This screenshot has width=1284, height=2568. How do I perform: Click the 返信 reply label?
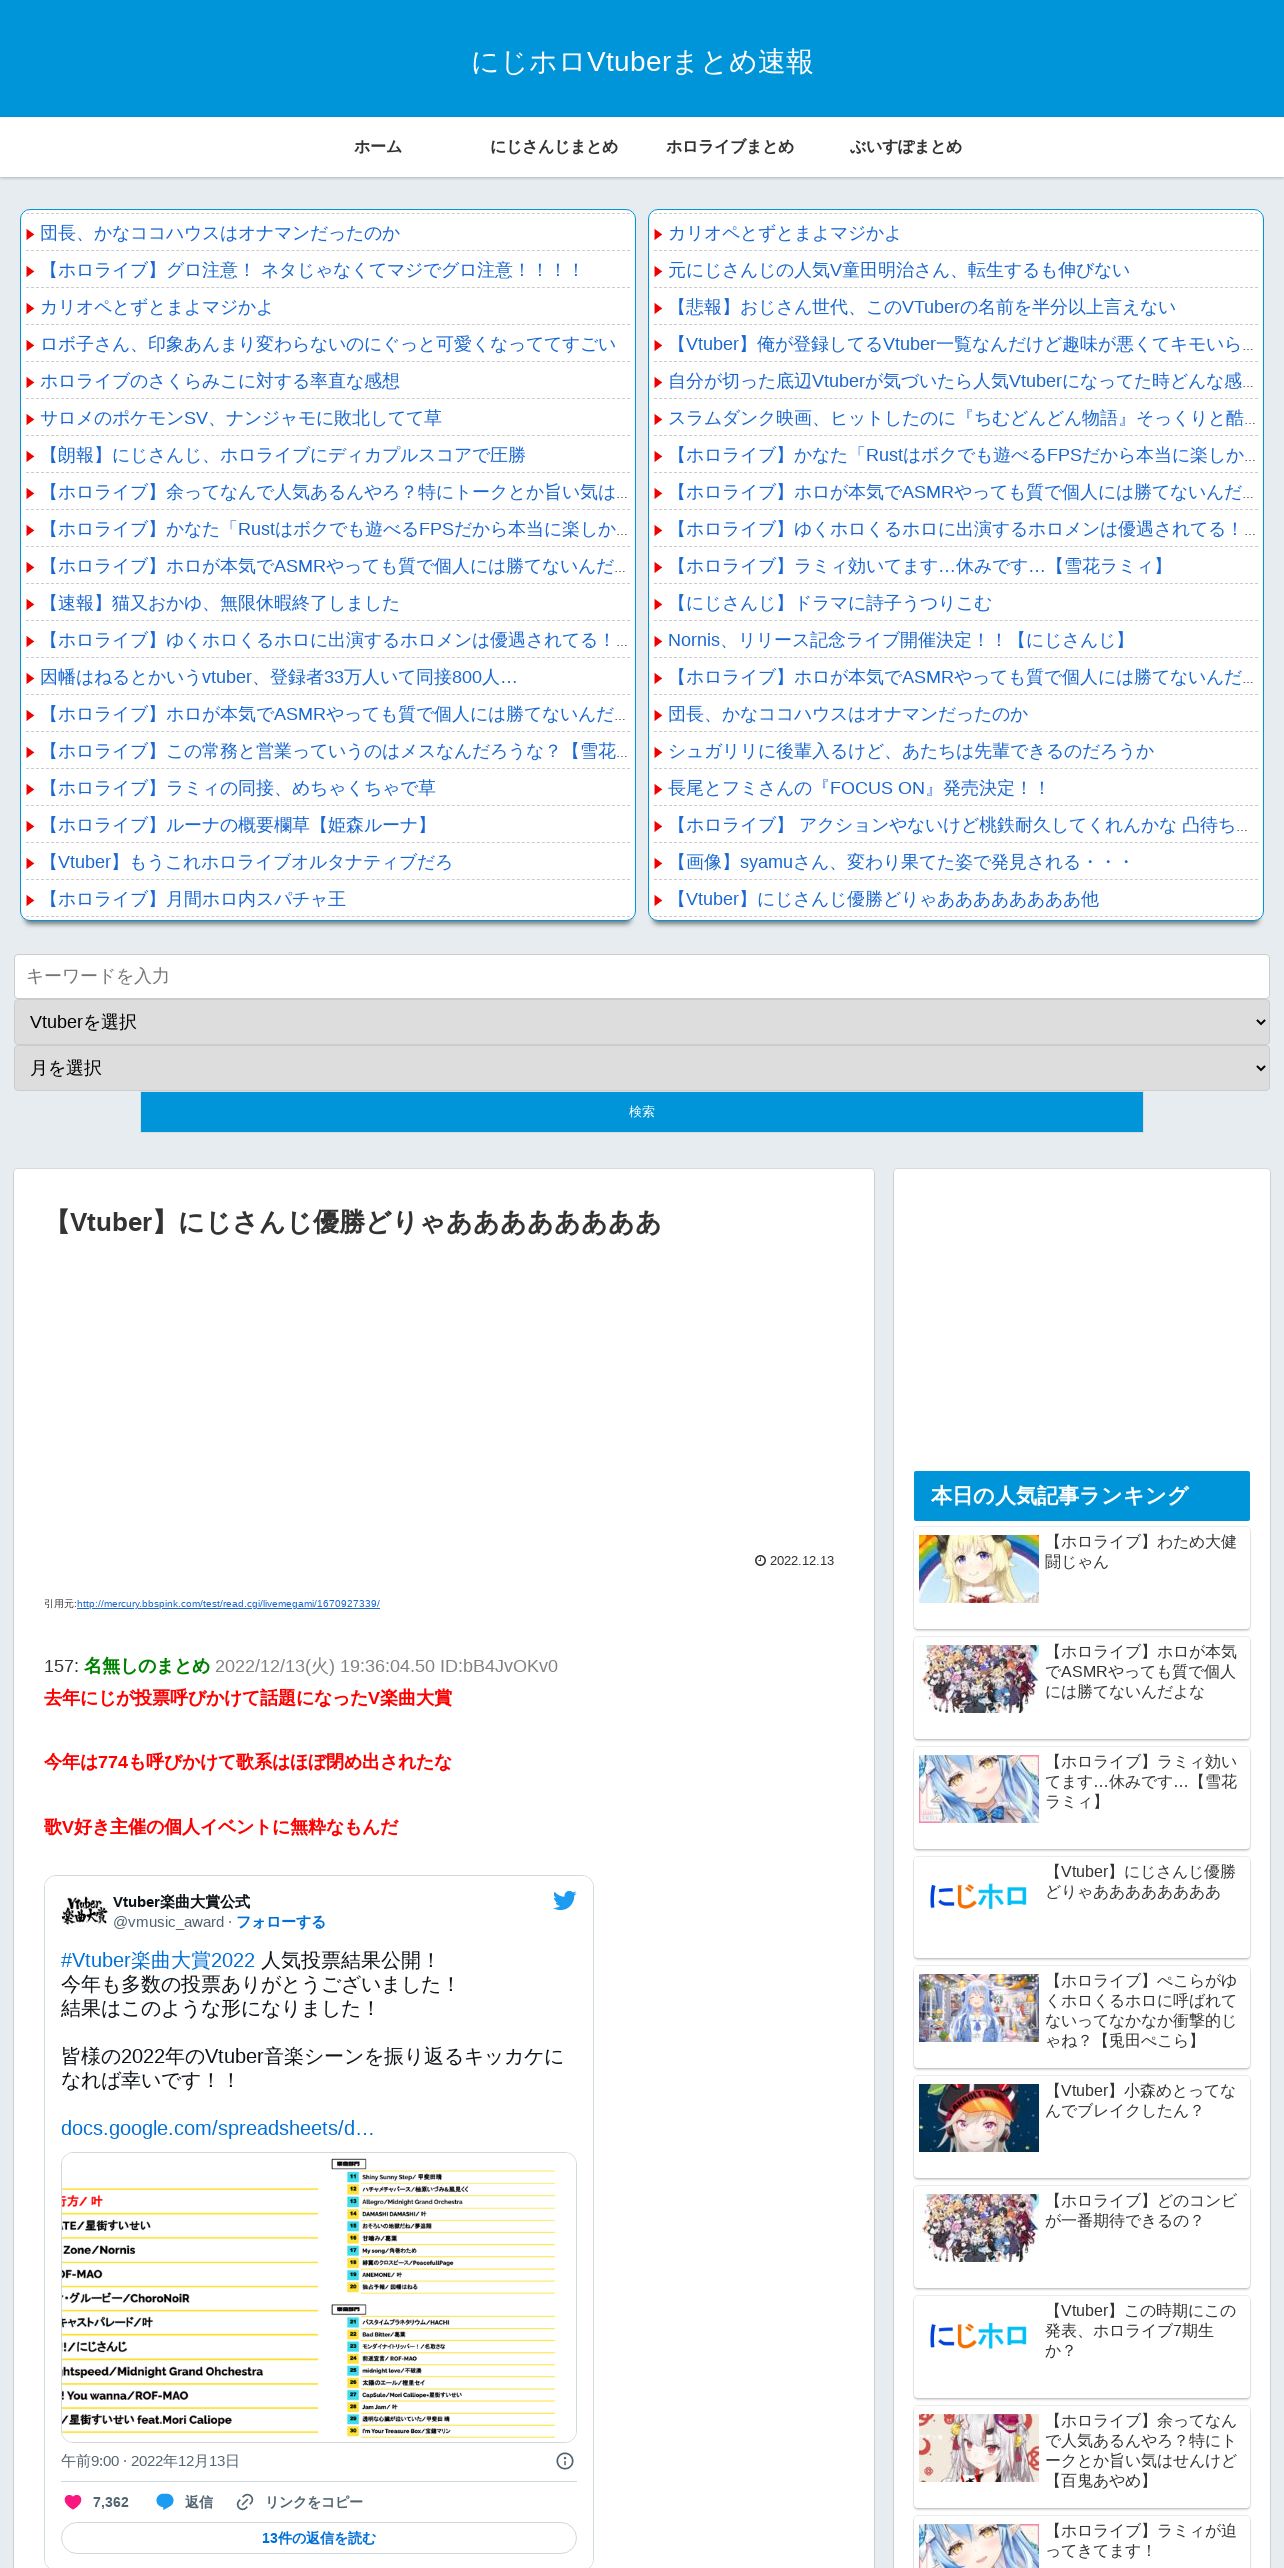199,2502
